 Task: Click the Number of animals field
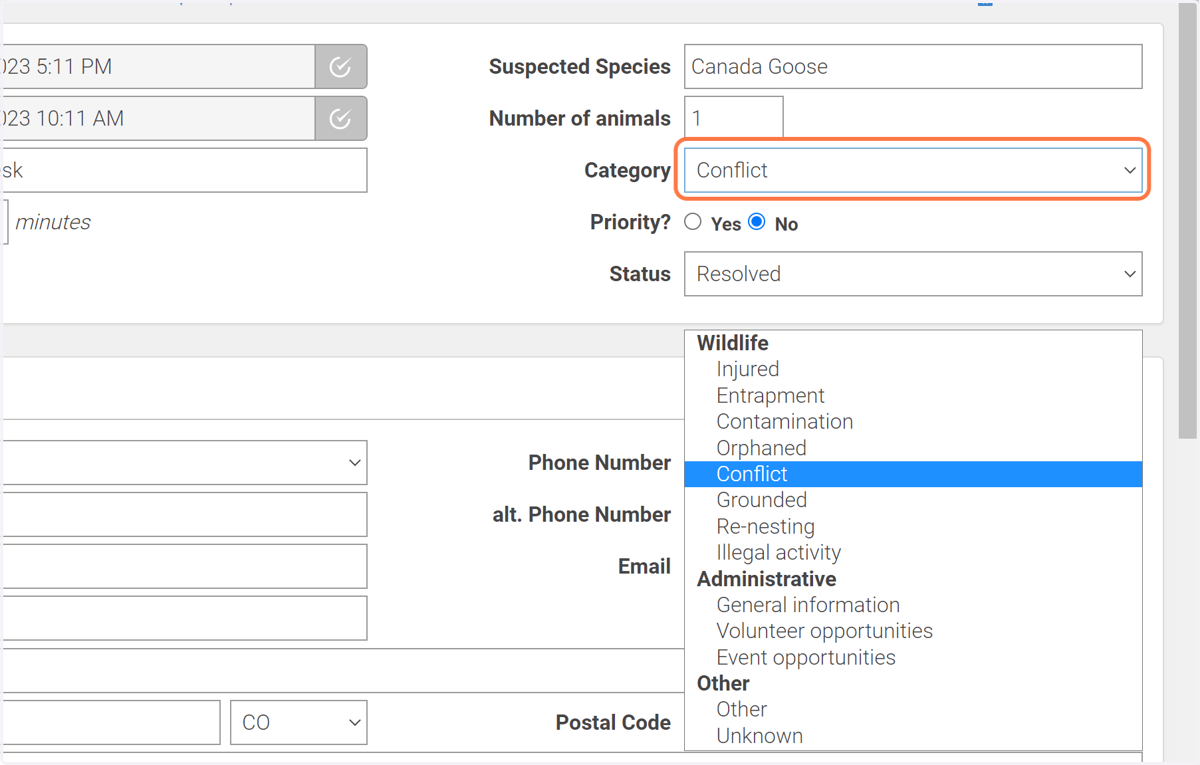734,118
